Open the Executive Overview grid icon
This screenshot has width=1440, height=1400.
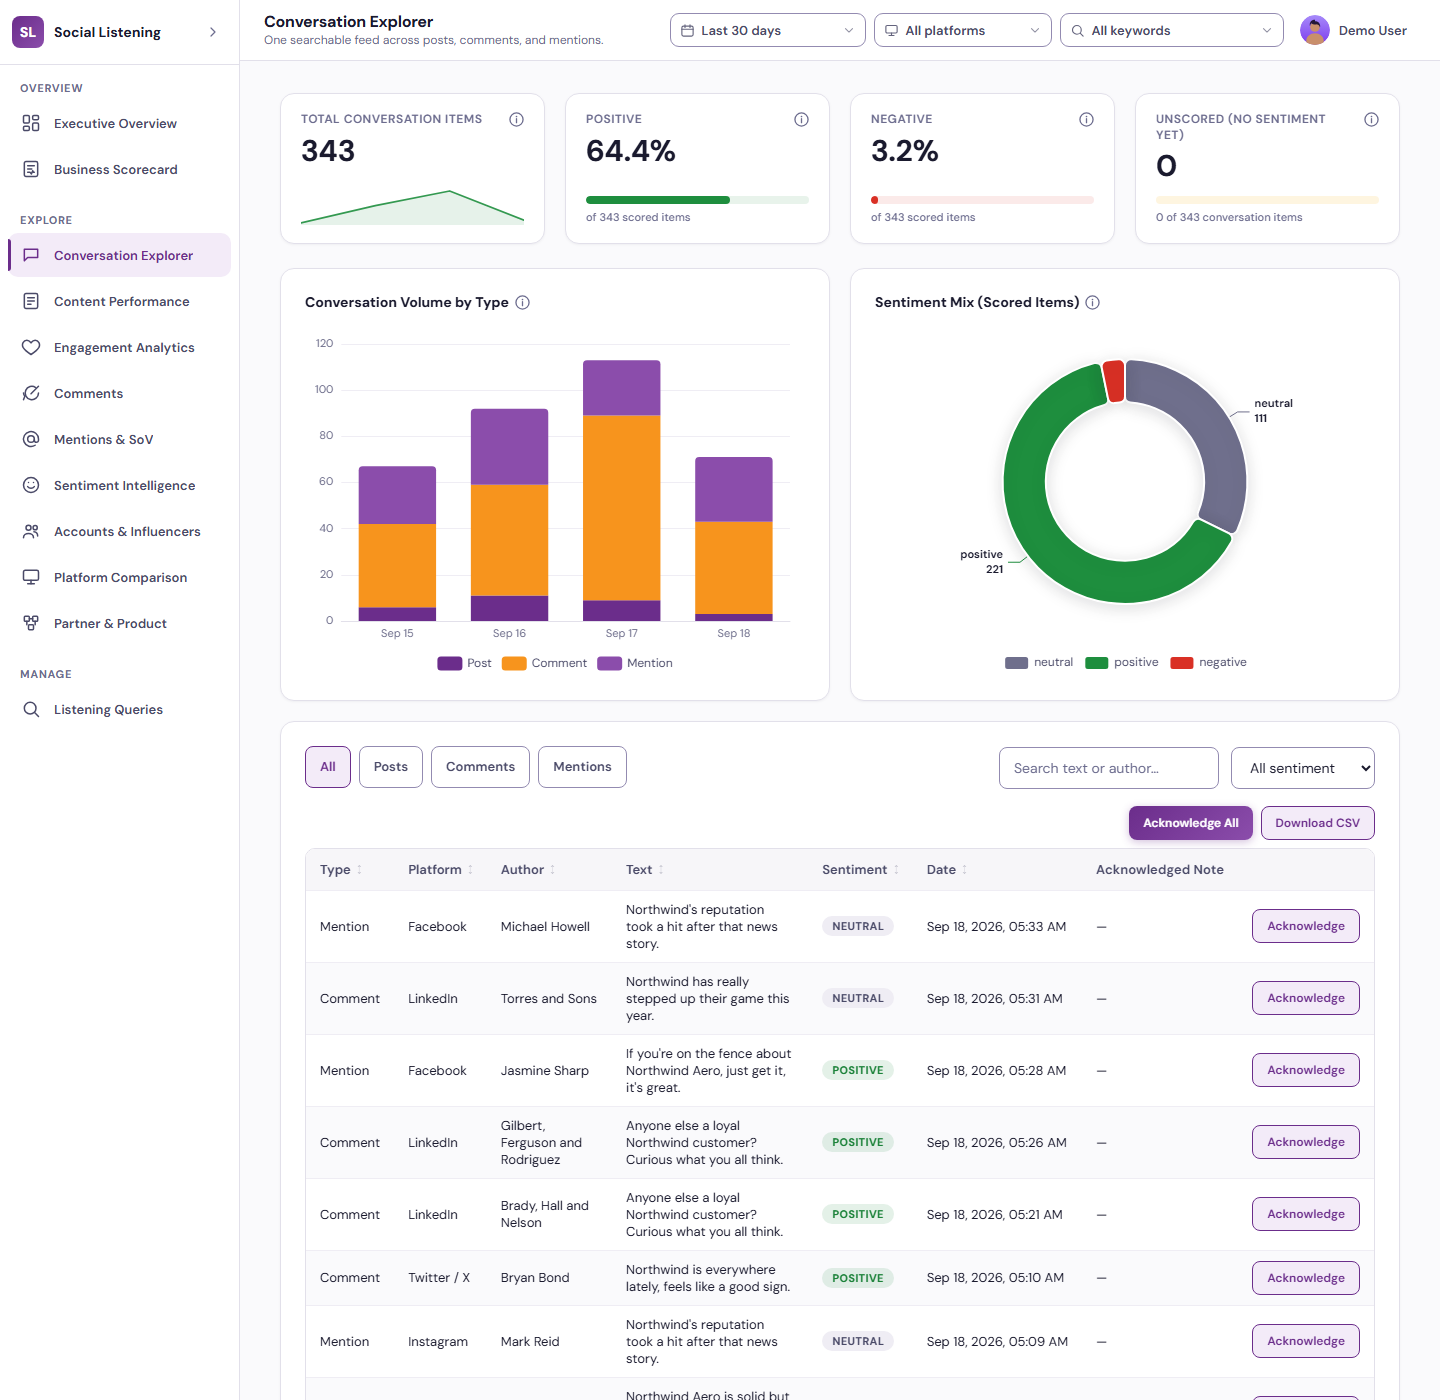pyautogui.click(x=31, y=123)
